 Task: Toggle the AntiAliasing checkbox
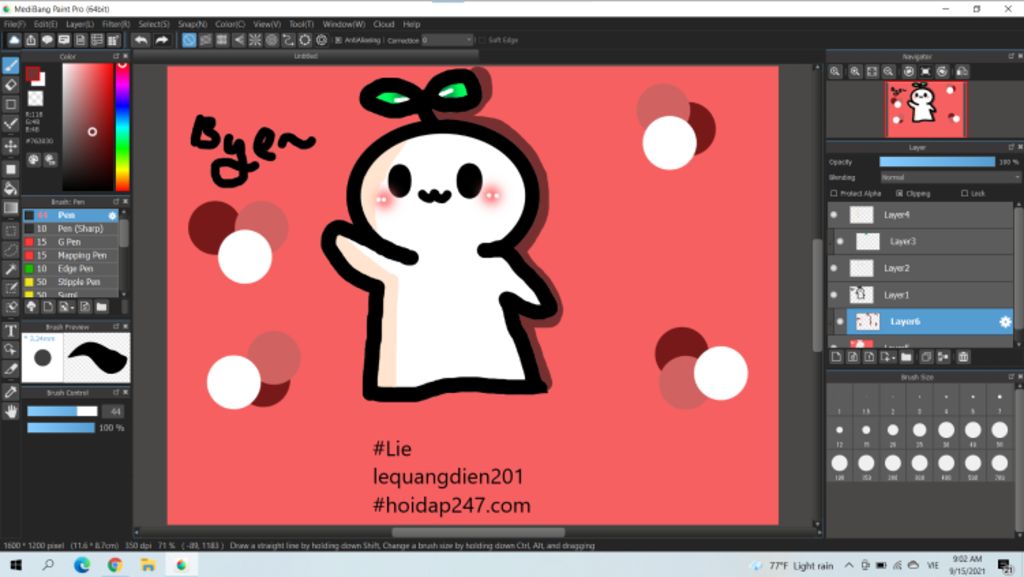(338, 40)
